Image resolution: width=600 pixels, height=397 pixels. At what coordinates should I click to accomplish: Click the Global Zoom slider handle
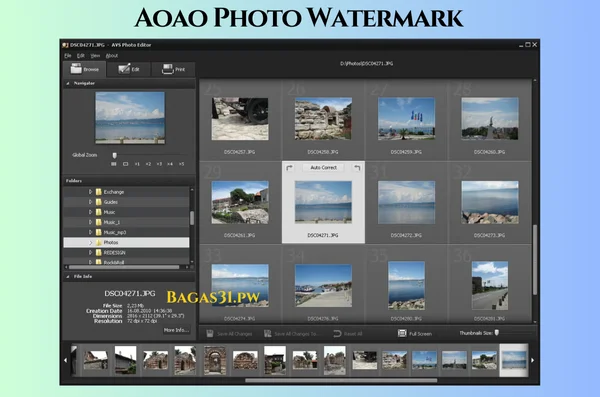114,155
